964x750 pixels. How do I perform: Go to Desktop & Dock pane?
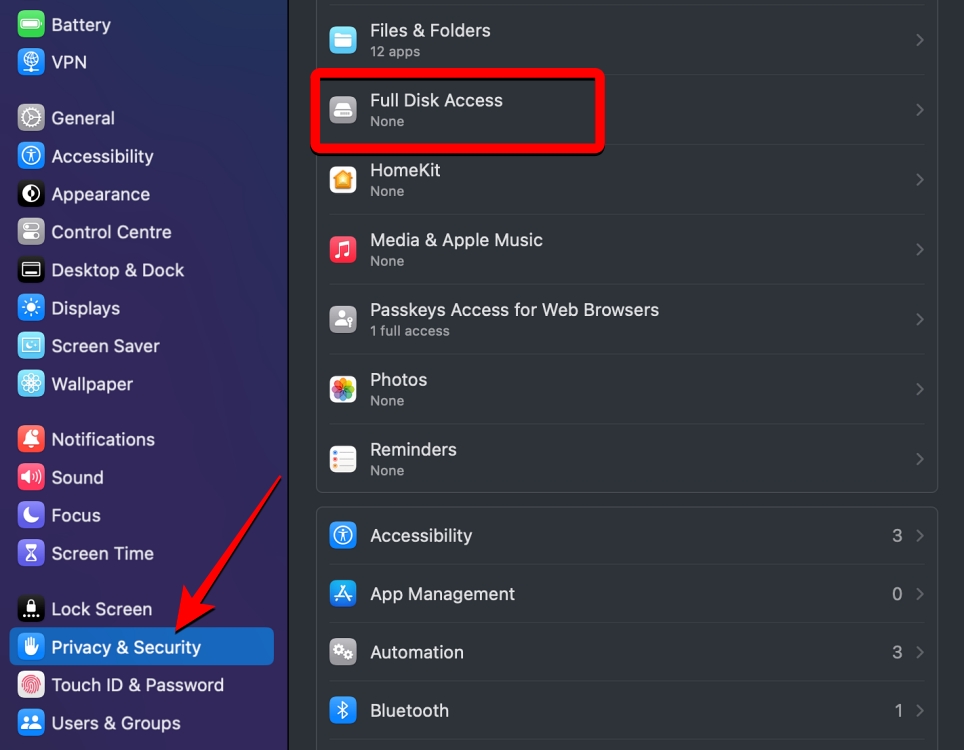(117, 270)
